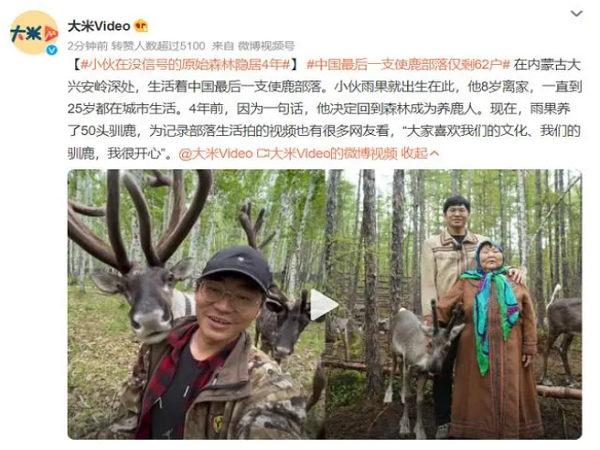Open hashtag 中国最后一支使鹿部落仅剩62户
The height and width of the screenshot is (450, 600).
[x=408, y=64]
